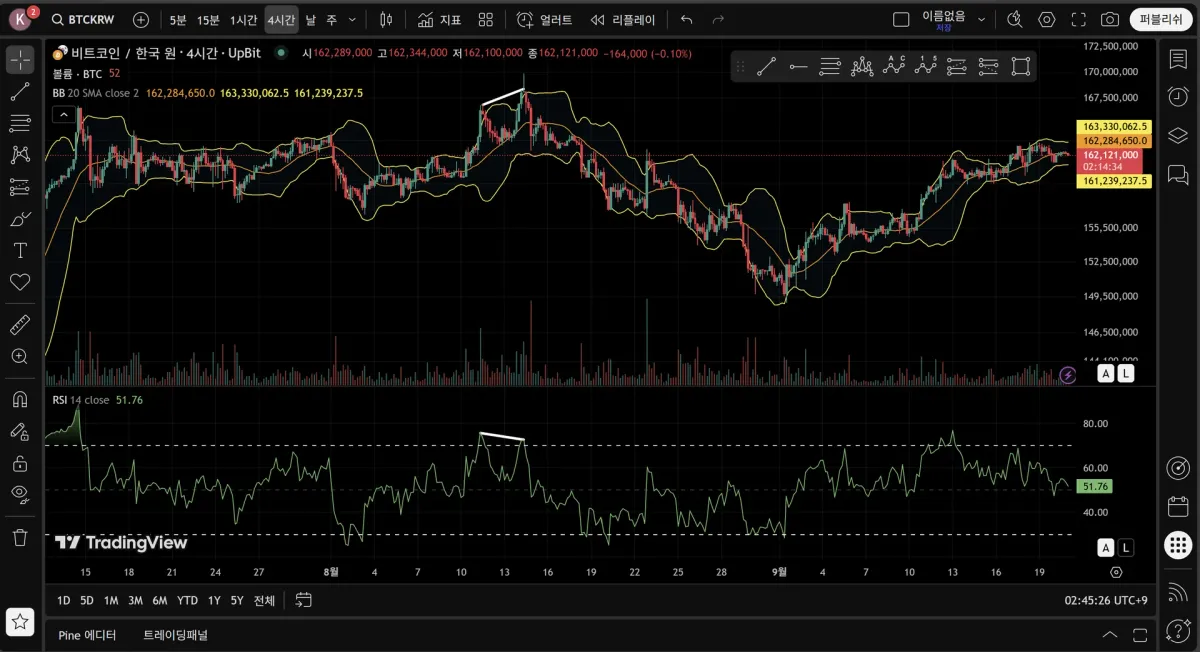This screenshot has height=652, width=1200.
Task: Open the go to date calendar icon
Action: pos(304,600)
